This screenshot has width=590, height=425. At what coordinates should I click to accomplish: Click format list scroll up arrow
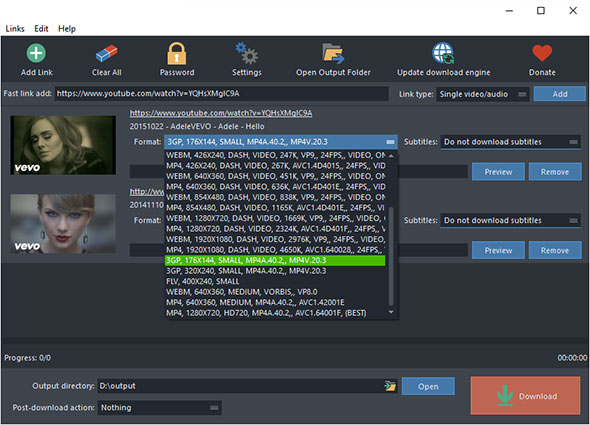pyautogui.click(x=391, y=155)
